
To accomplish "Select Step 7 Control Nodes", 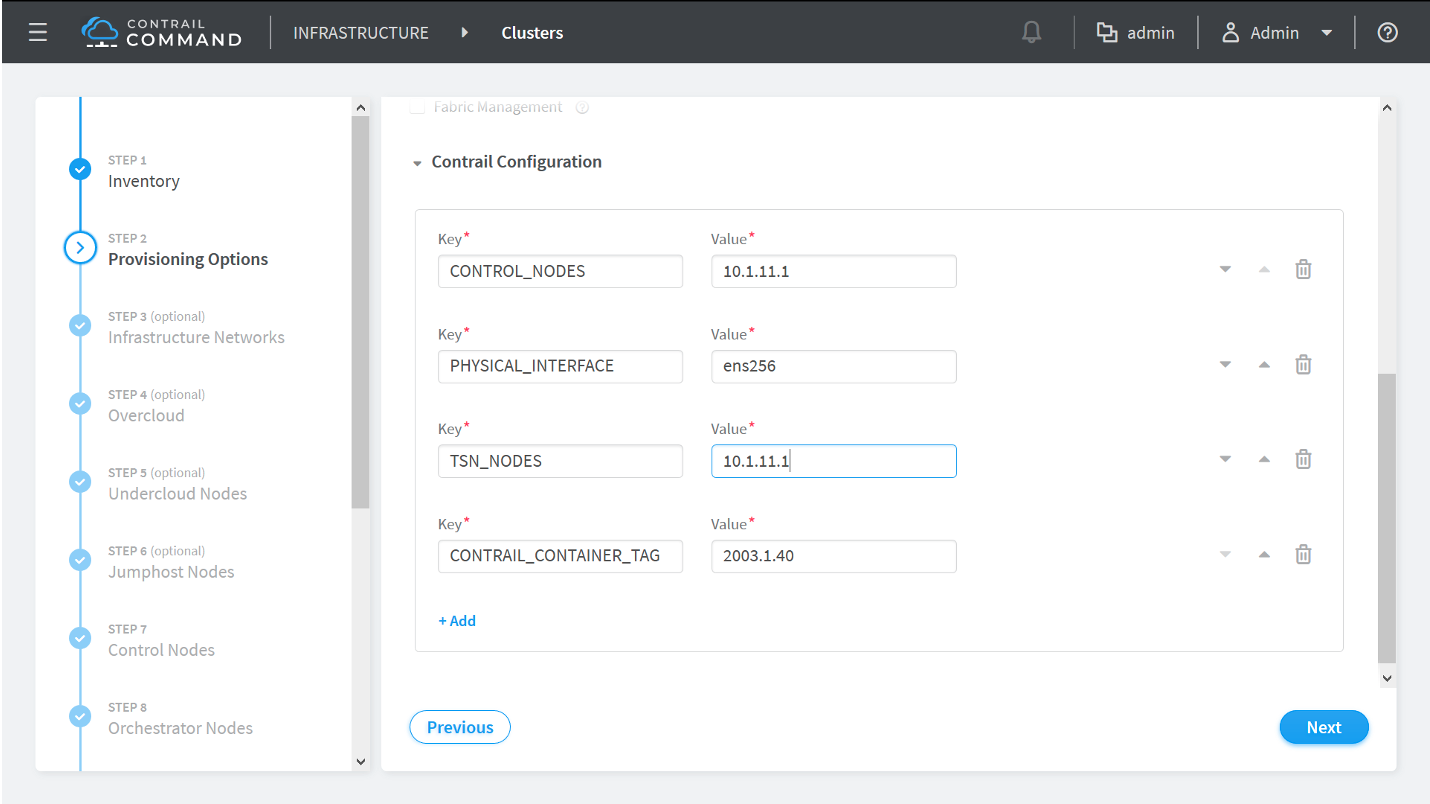I will pos(161,650).
